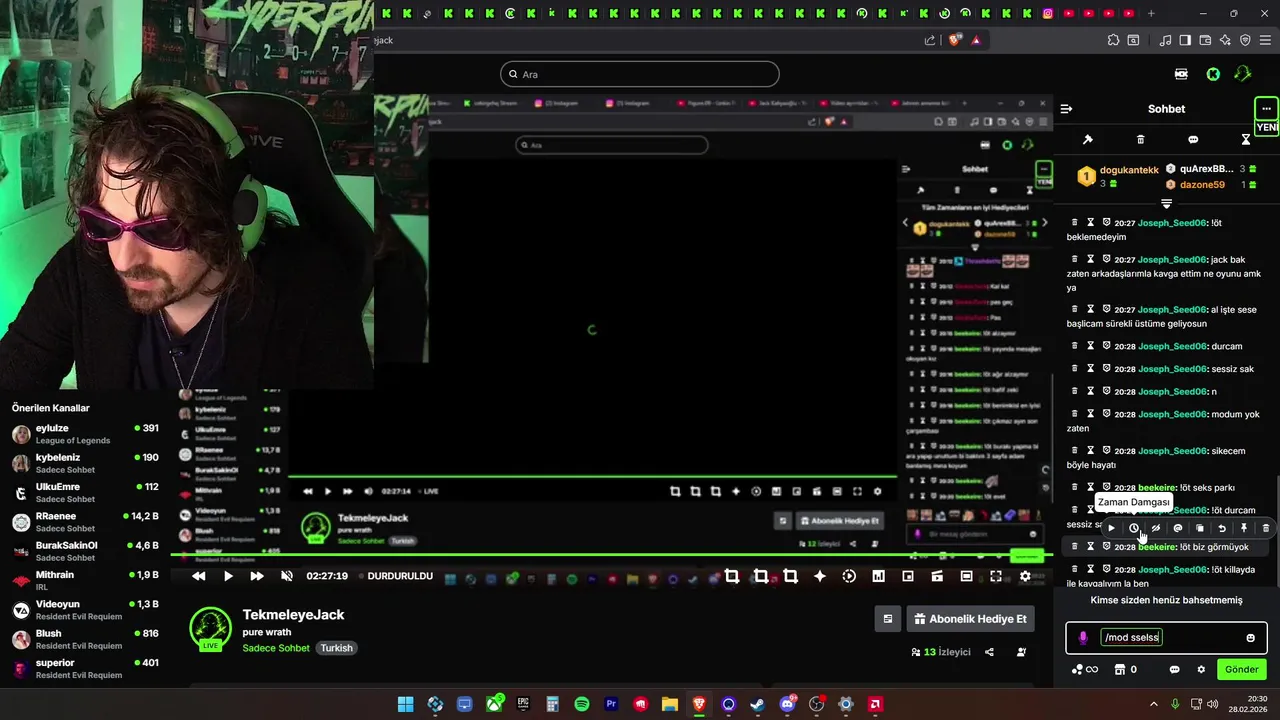Click beekeire username on löt seks parkı message
The width and height of the screenshot is (1280, 720).
pos(1157,487)
